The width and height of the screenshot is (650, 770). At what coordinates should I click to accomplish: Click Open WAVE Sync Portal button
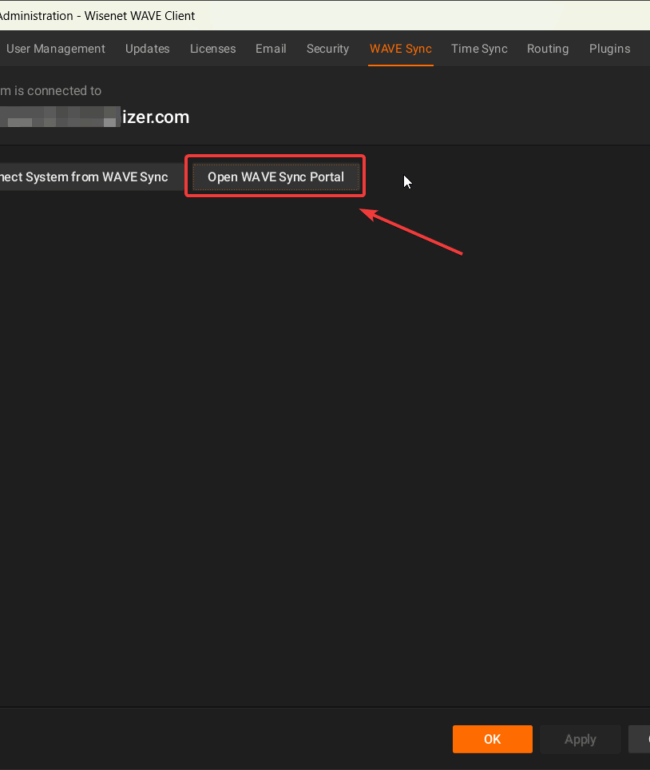coord(276,177)
